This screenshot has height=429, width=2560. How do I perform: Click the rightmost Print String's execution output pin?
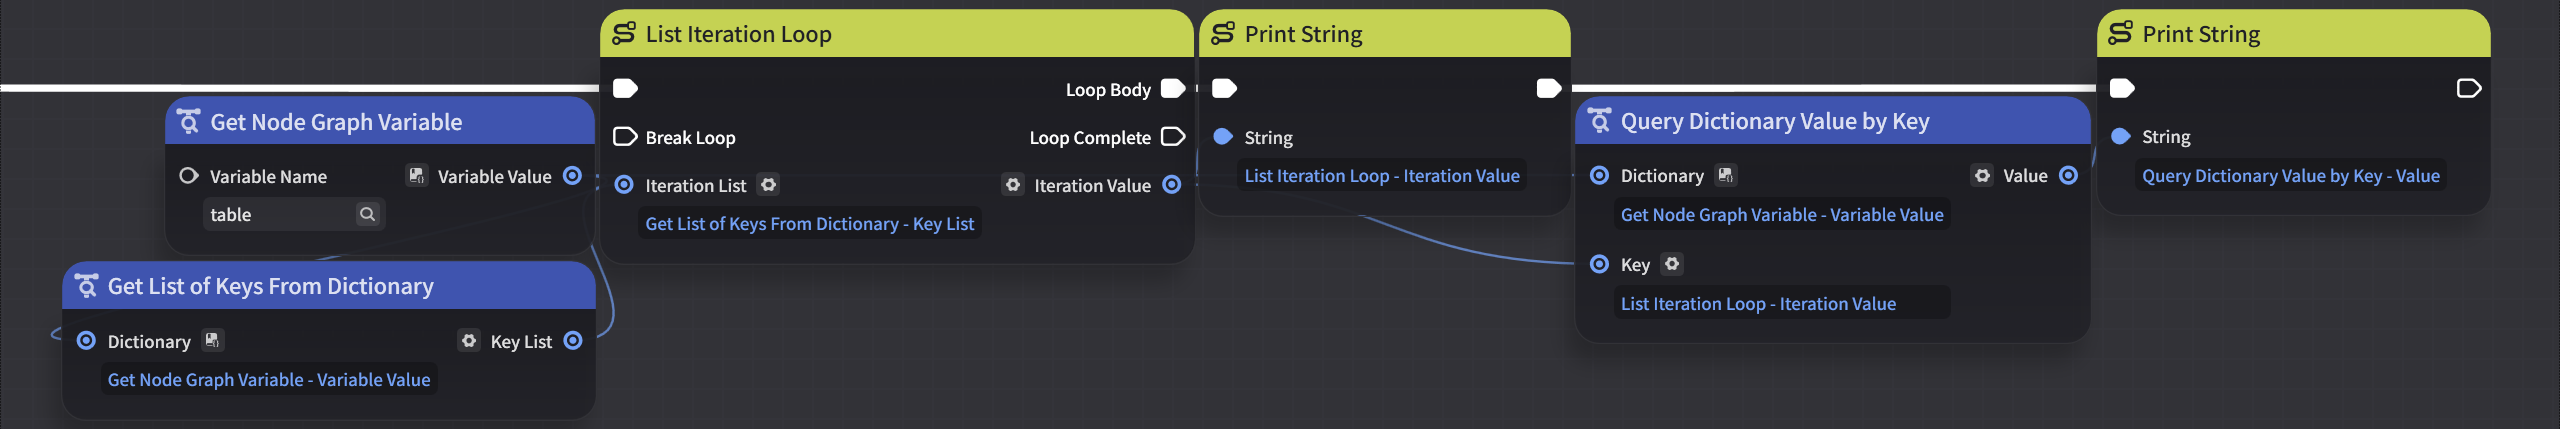(x=2469, y=89)
